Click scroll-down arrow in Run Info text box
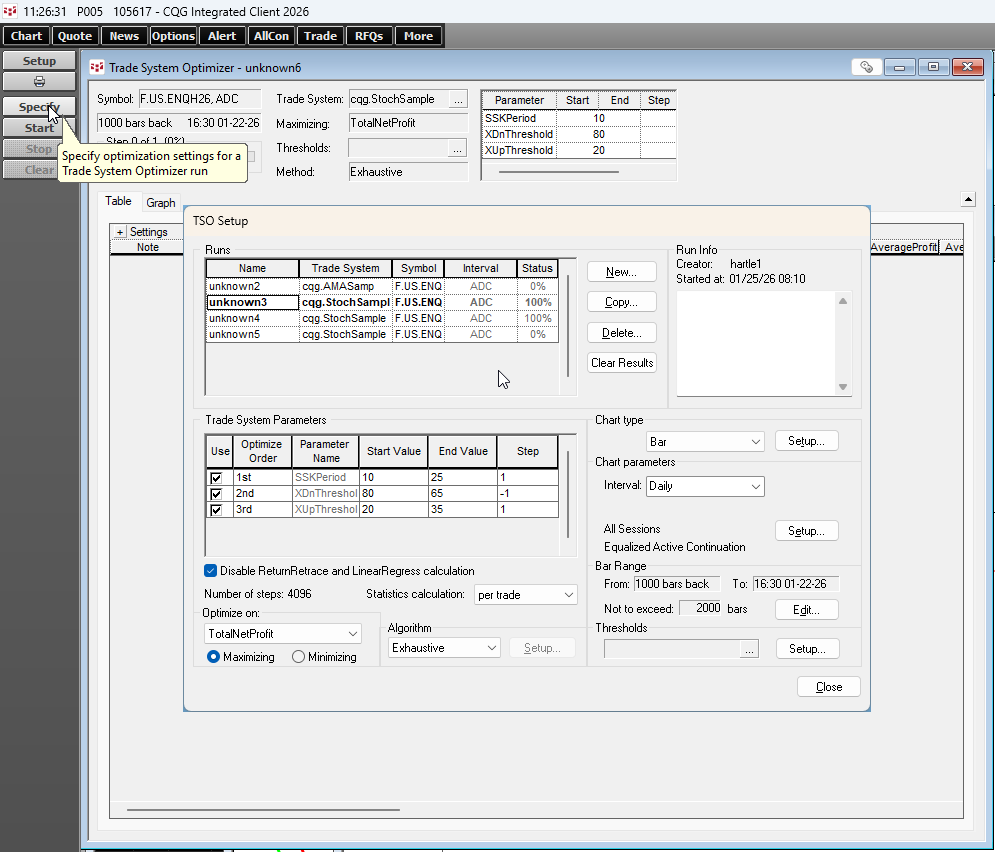Image resolution: width=995 pixels, height=852 pixels. point(843,387)
